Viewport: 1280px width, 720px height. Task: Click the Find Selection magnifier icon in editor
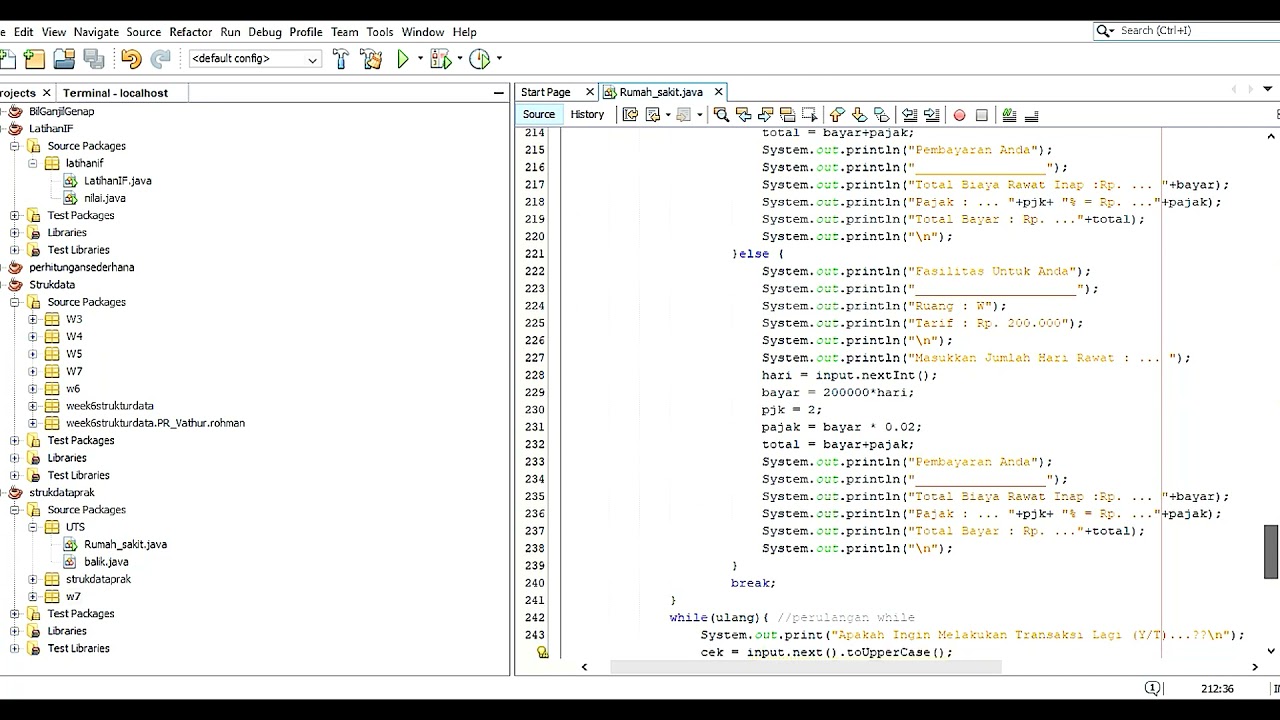tap(721, 115)
